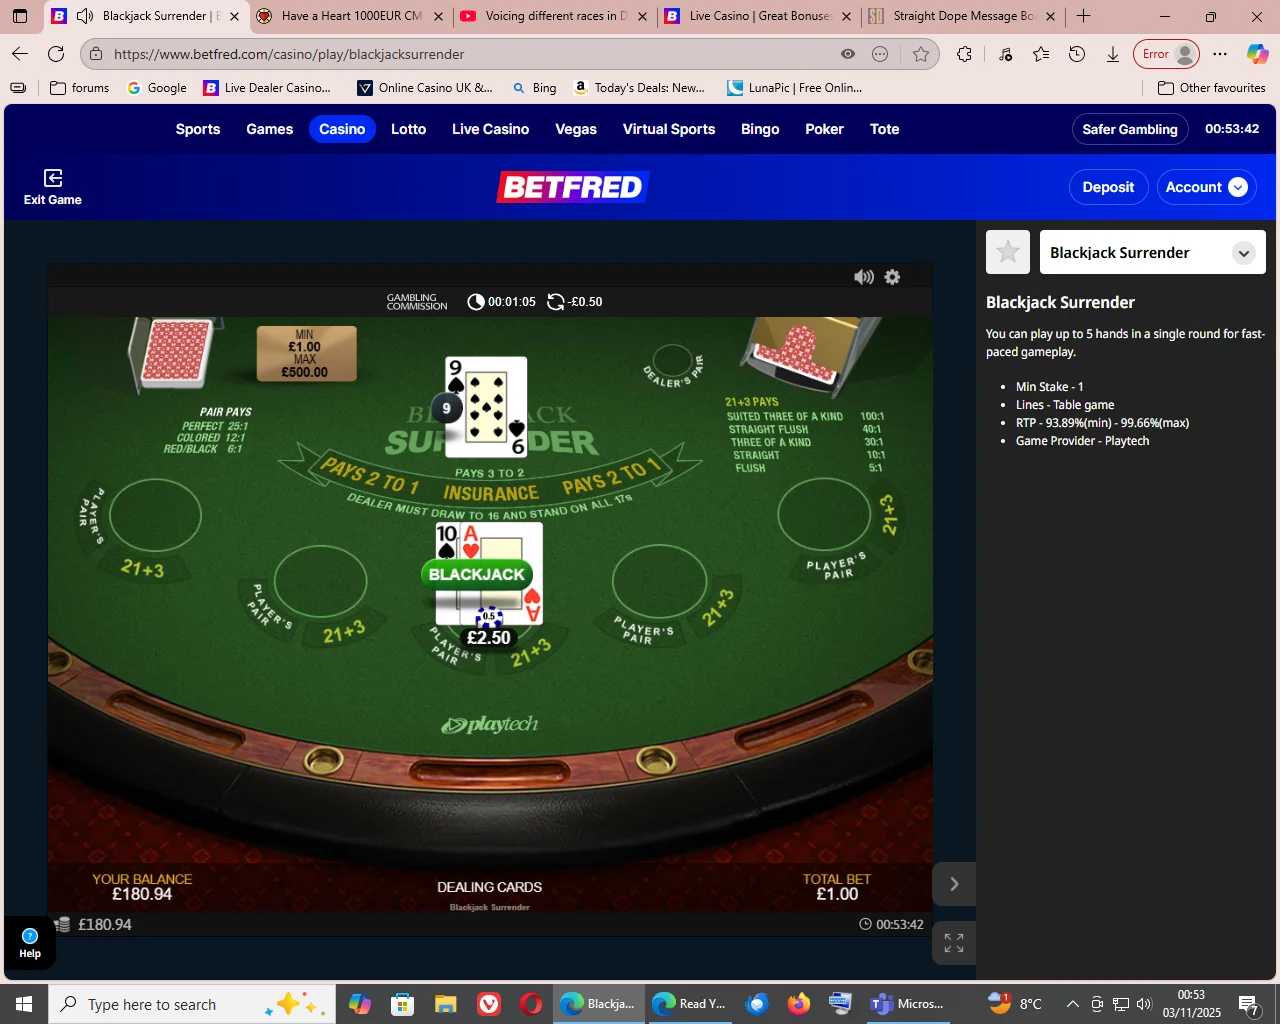1280x1024 pixels.
Task: Open Safer Gambling
Action: pos(1130,129)
